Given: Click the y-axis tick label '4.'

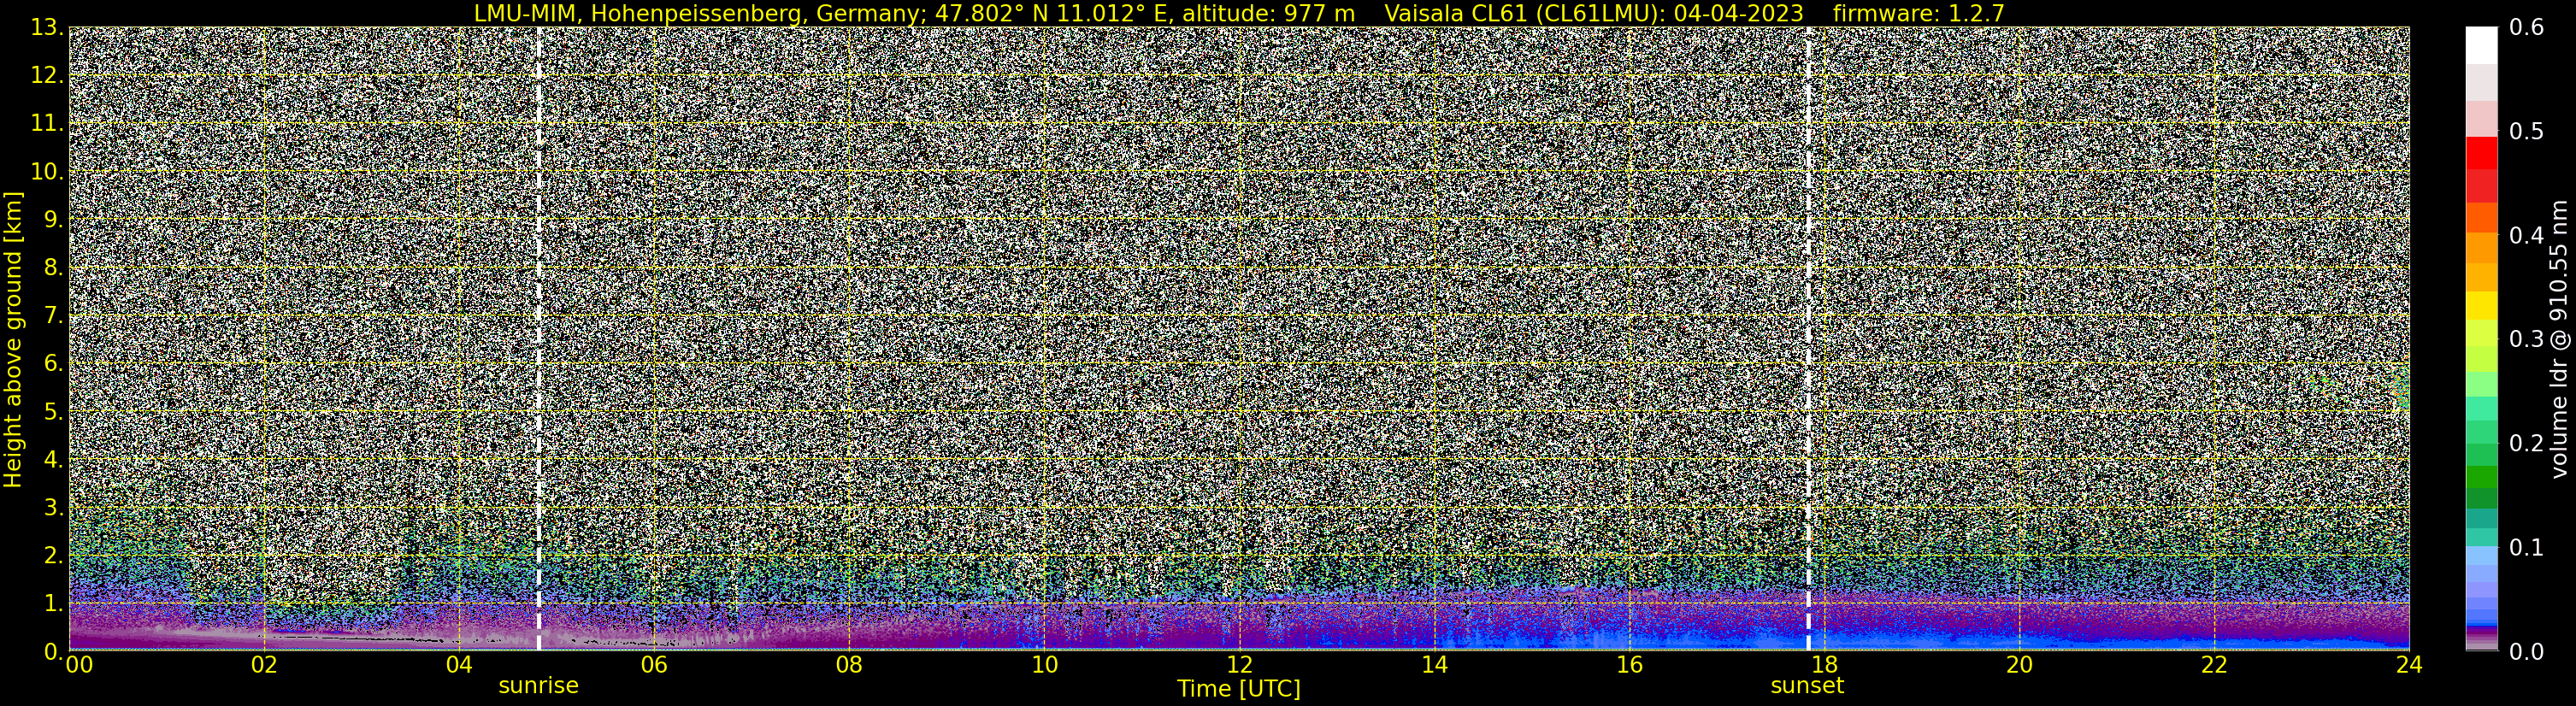Looking at the screenshot, I should [54, 459].
